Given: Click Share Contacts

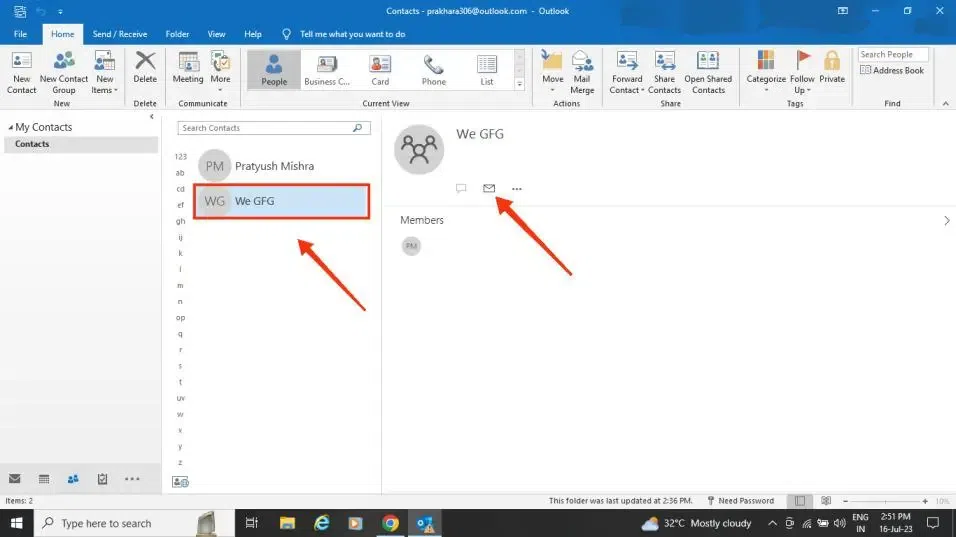Looking at the screenshot, I should [664, 73].
